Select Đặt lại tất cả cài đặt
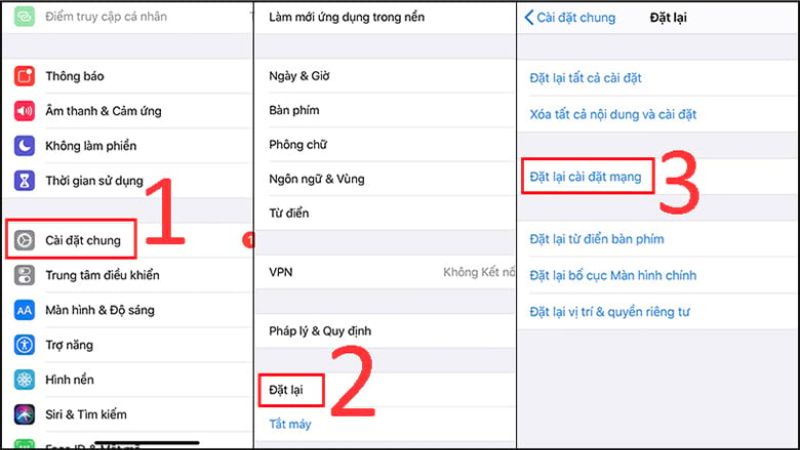 (x=658, y=78)
